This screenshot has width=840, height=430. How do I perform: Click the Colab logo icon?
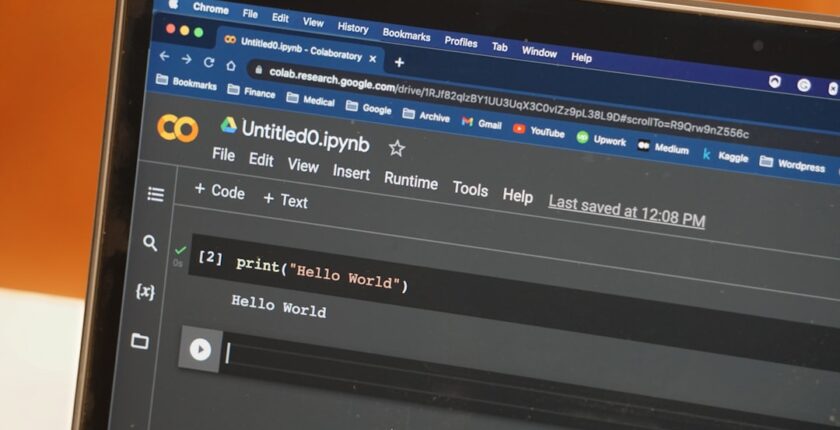click(177, 128)
